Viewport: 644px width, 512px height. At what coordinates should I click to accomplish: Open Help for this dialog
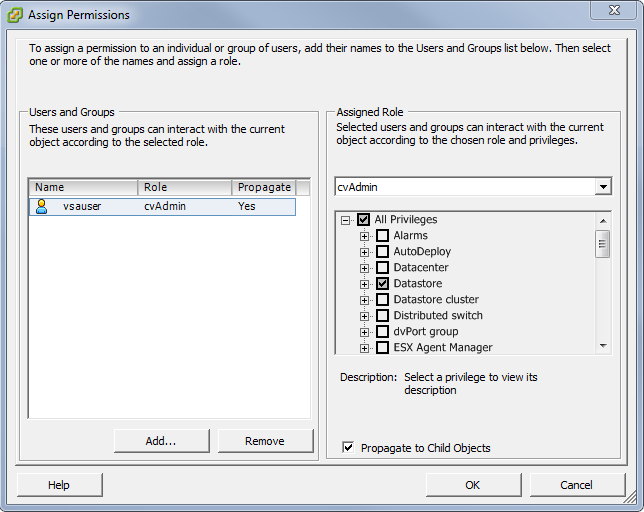[x=59, y=485]
